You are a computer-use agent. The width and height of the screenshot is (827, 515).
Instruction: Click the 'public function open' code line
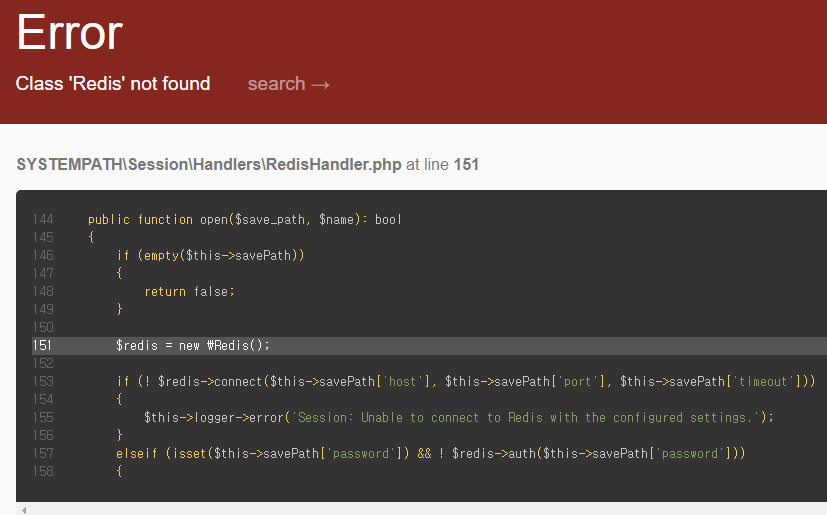click(245, 220)
